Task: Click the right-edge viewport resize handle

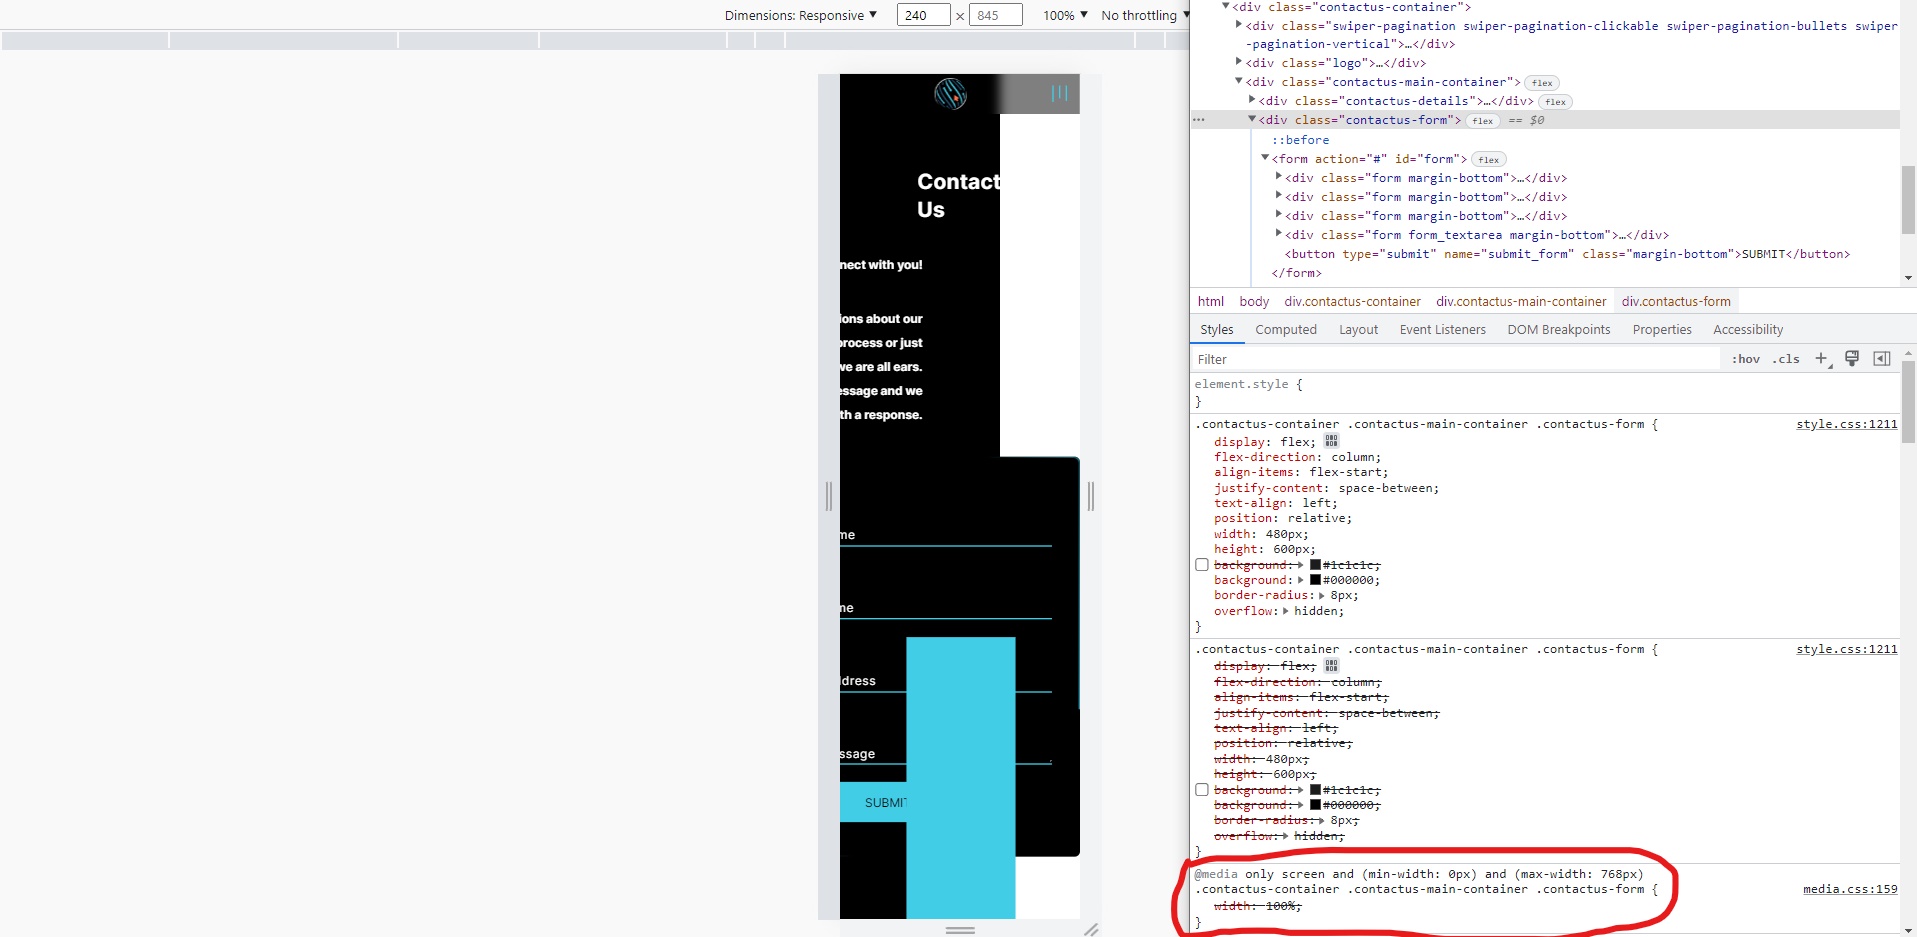Action: point(1091,496)
